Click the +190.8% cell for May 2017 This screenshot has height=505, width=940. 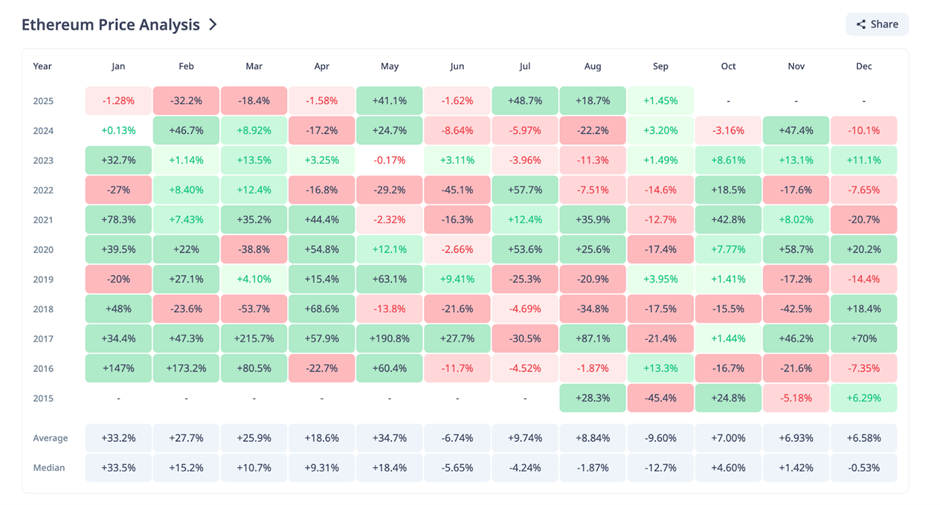coord(390,339)
